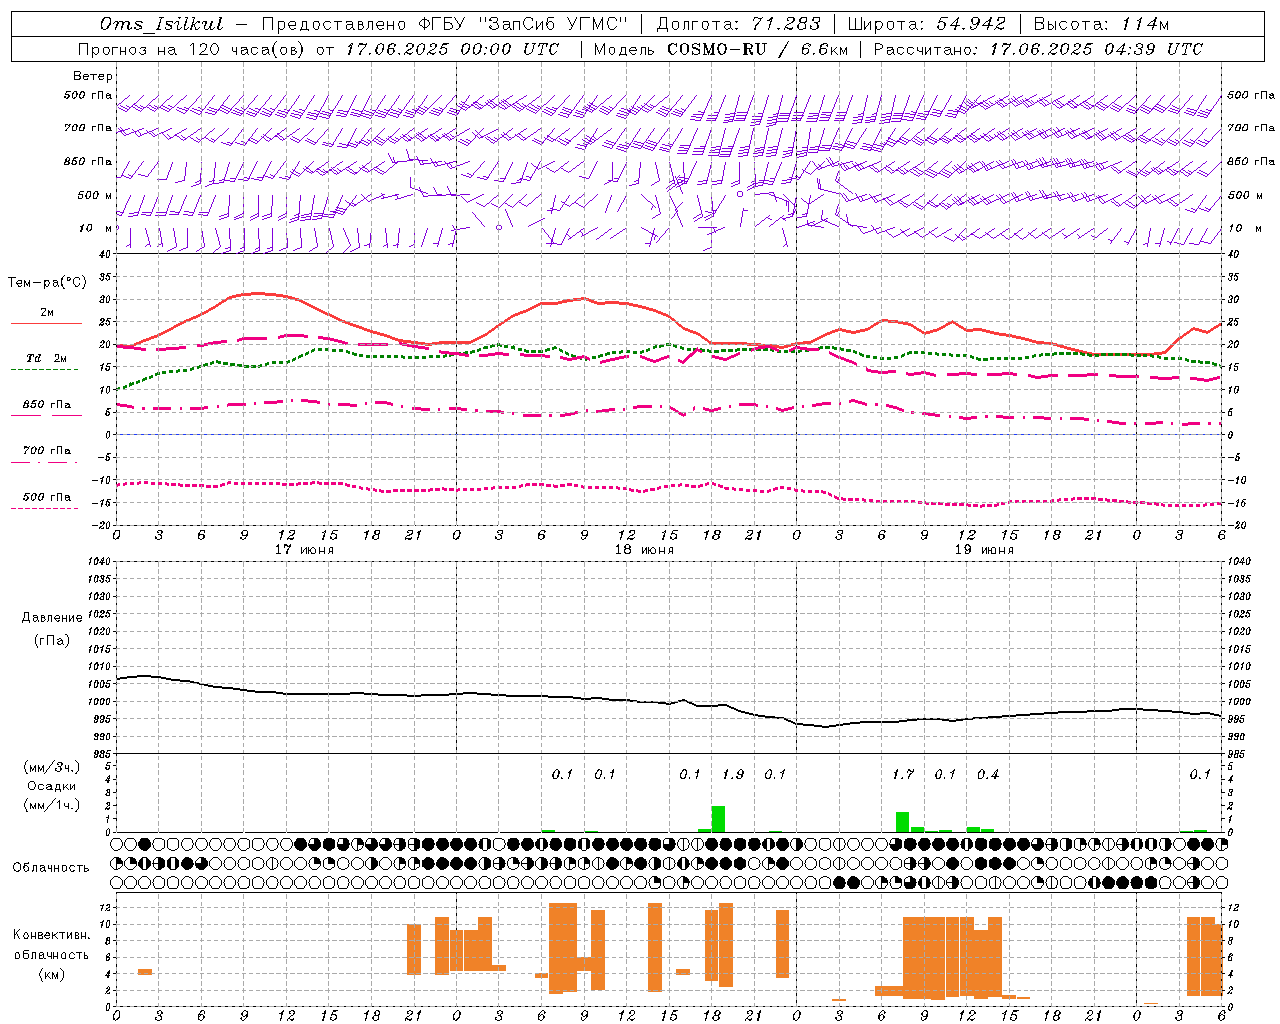Click the 17 июня date label
Image resolution: width=1280 pixels, height=1024 pixels.
[304, 550]
